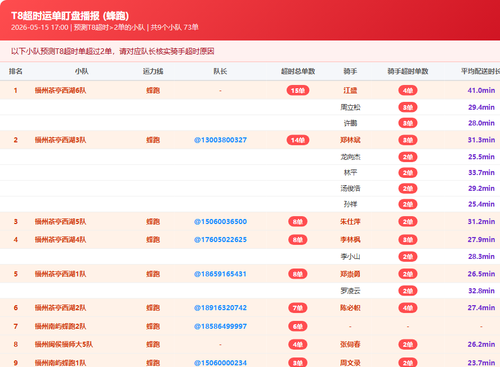Click the notice text starting 以下小队预测T8超时单
This screenshot has height=367, width=500.
(112, 51)
